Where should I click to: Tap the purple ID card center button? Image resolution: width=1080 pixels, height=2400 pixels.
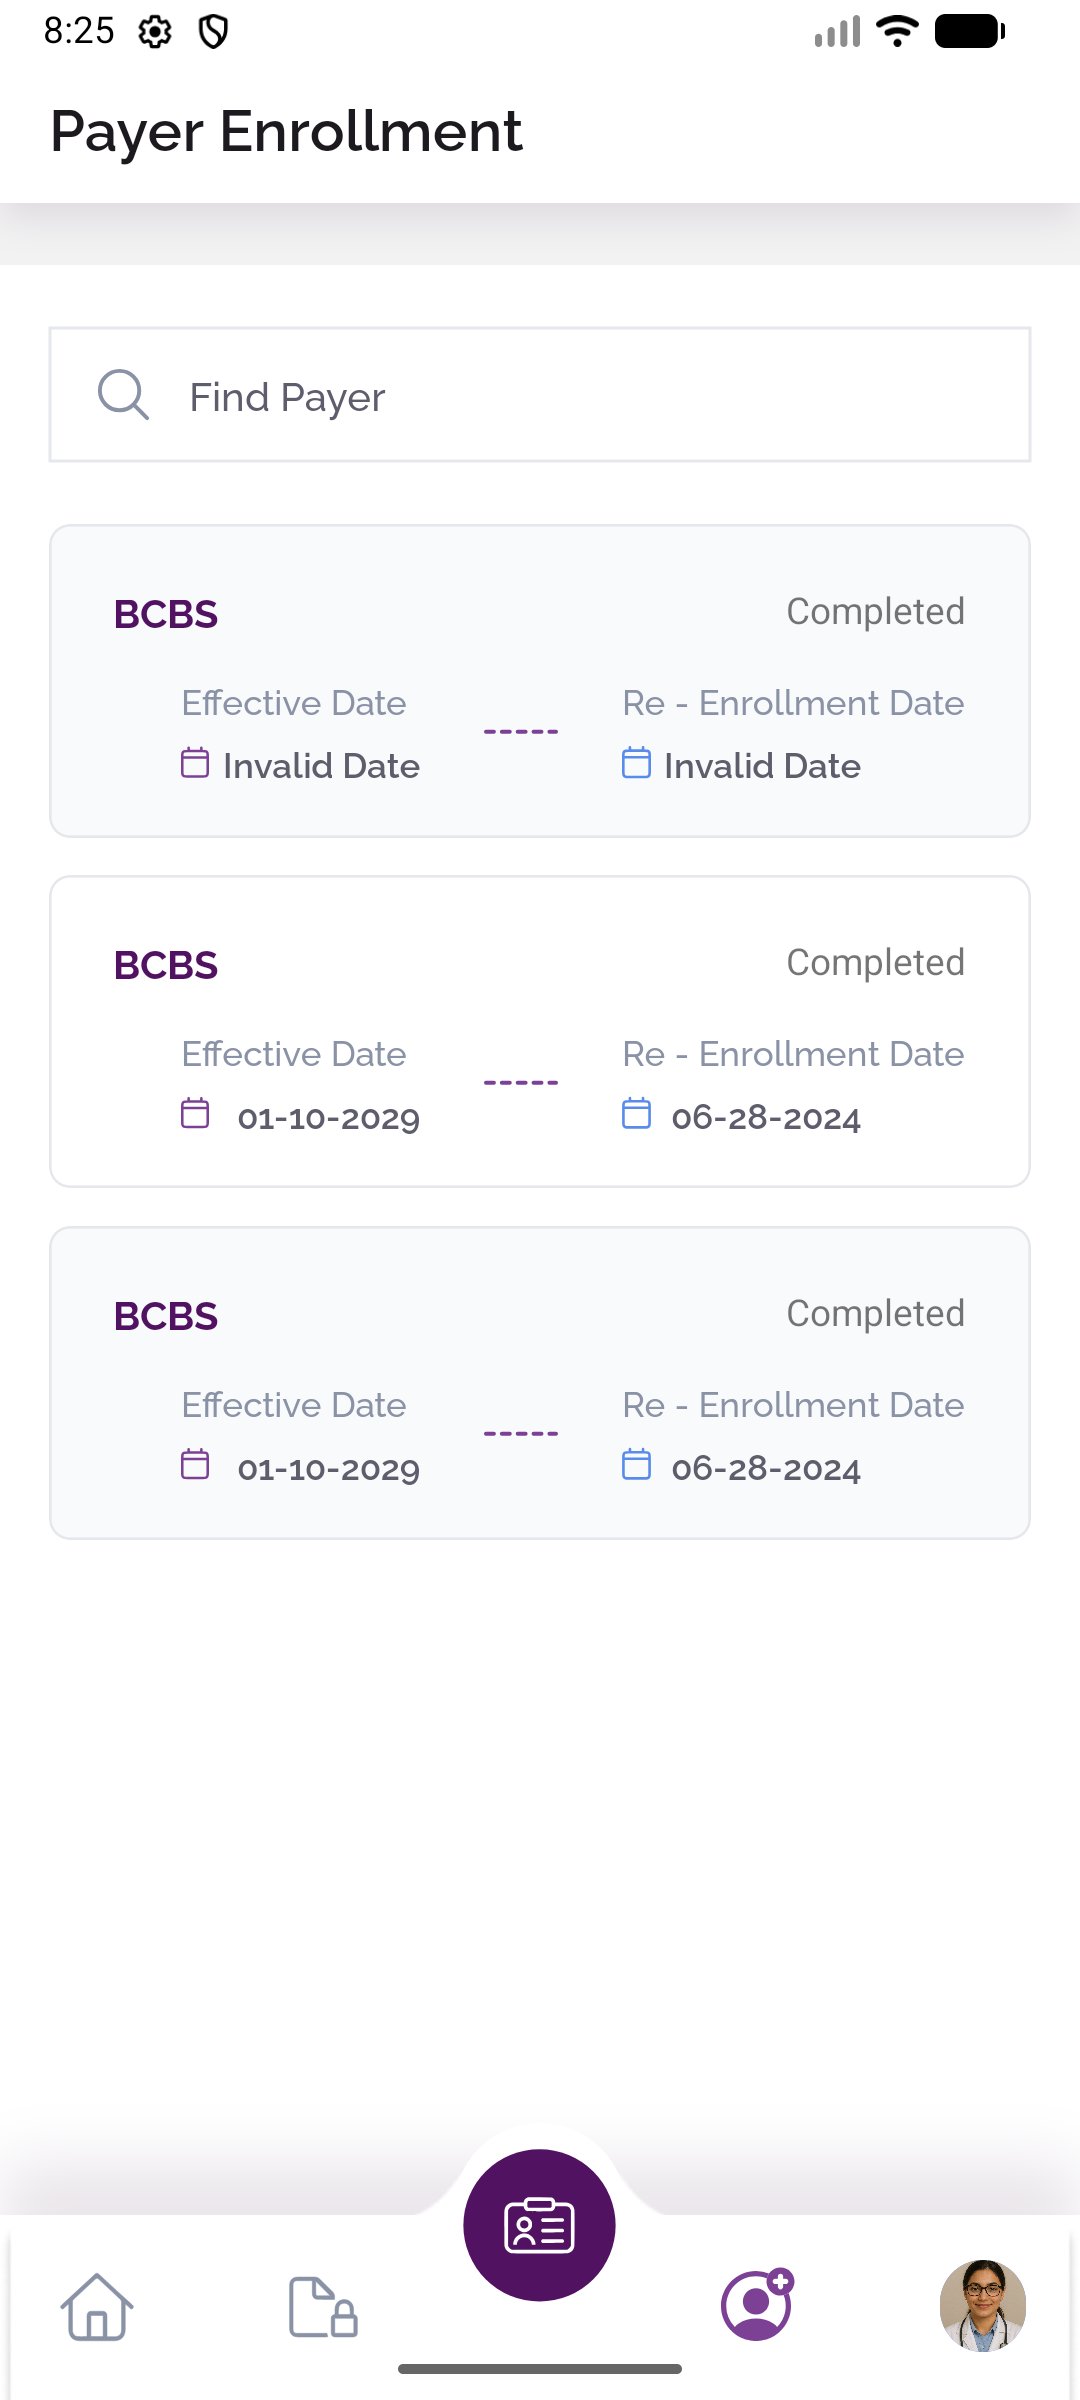[x=540, y=2225]
